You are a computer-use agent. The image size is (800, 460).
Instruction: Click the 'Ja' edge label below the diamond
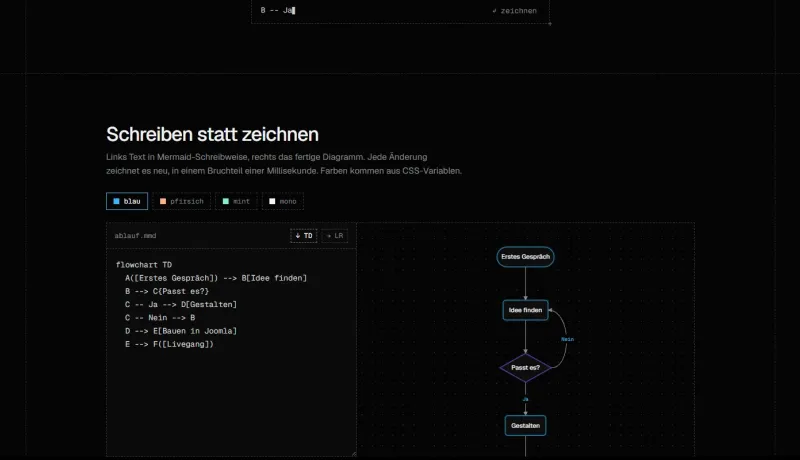pos(526,399)
